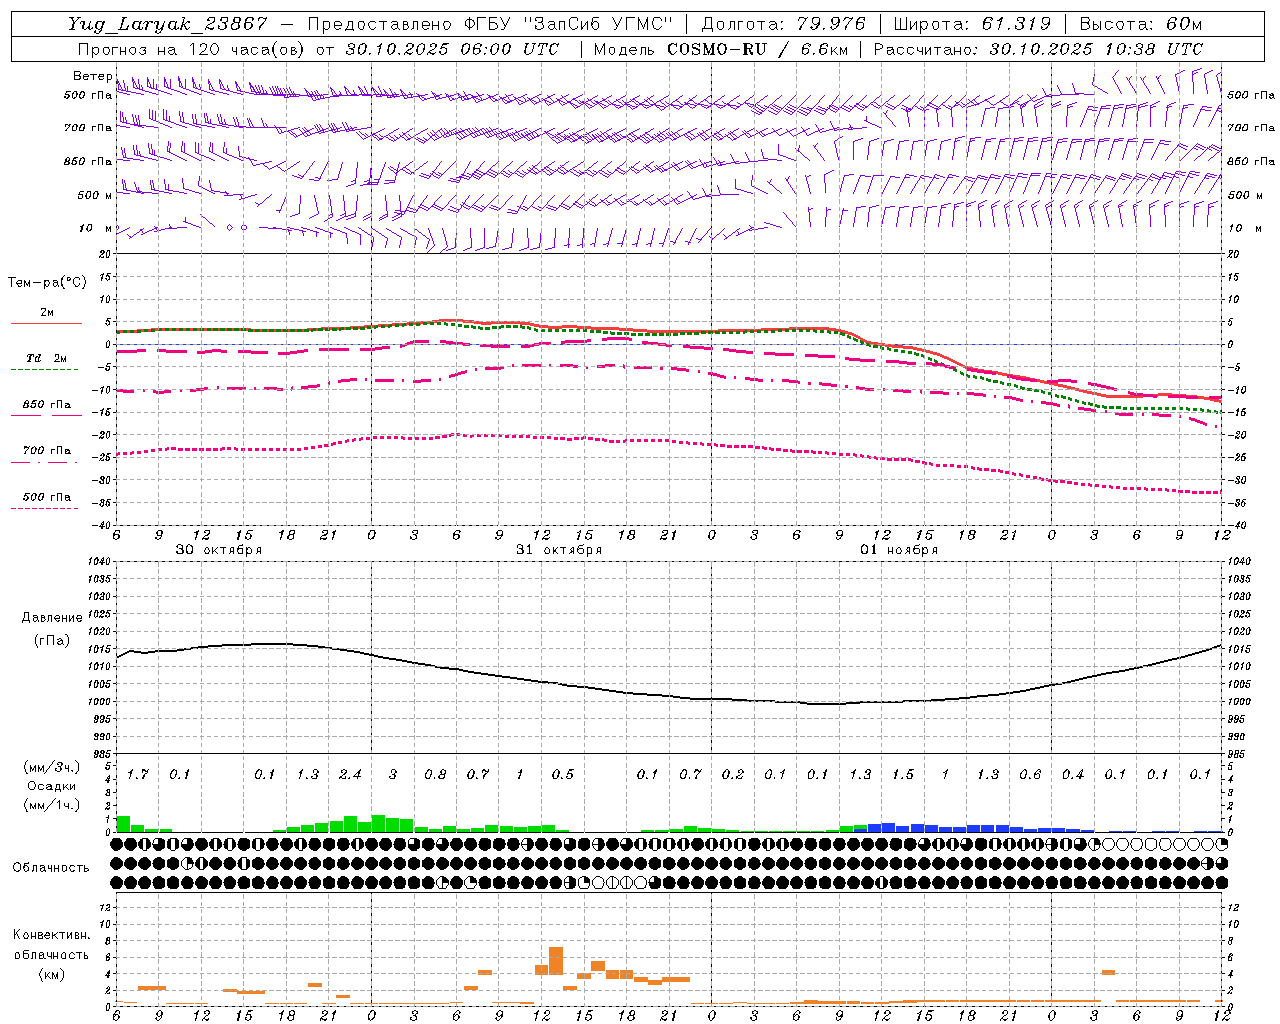Screen dimensions: 1280x1024
Task: Click the '700 гПа' temperature legend entry
Action: pyautogui.click(x=47, y=451)
